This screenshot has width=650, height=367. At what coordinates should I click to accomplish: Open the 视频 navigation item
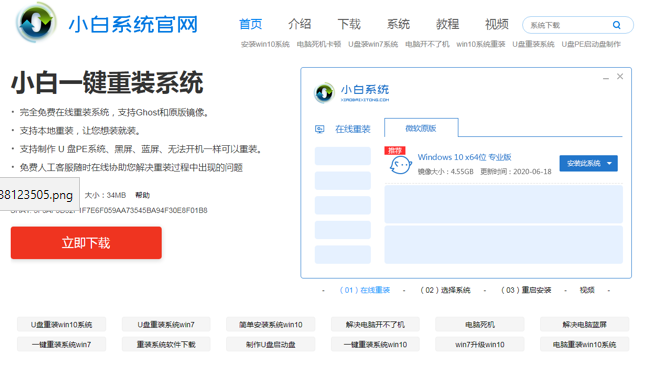497,24
